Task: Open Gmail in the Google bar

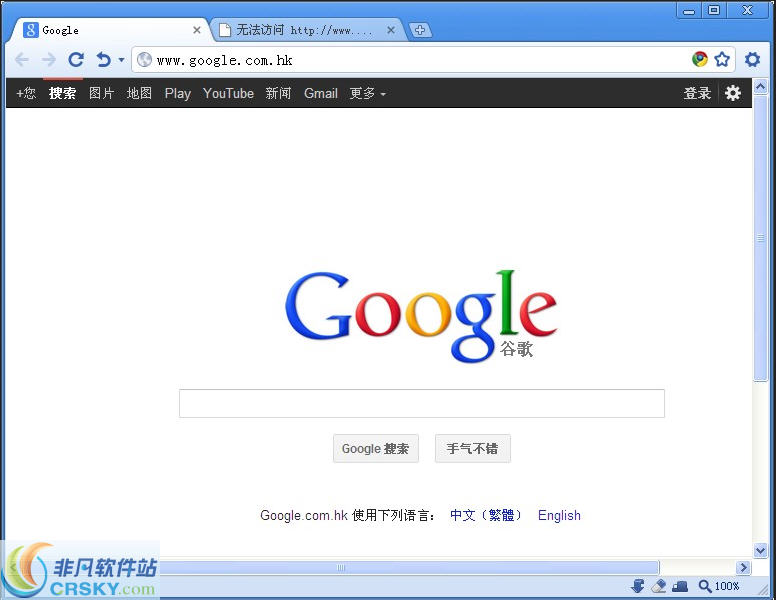Action: [x=321, y=93]
